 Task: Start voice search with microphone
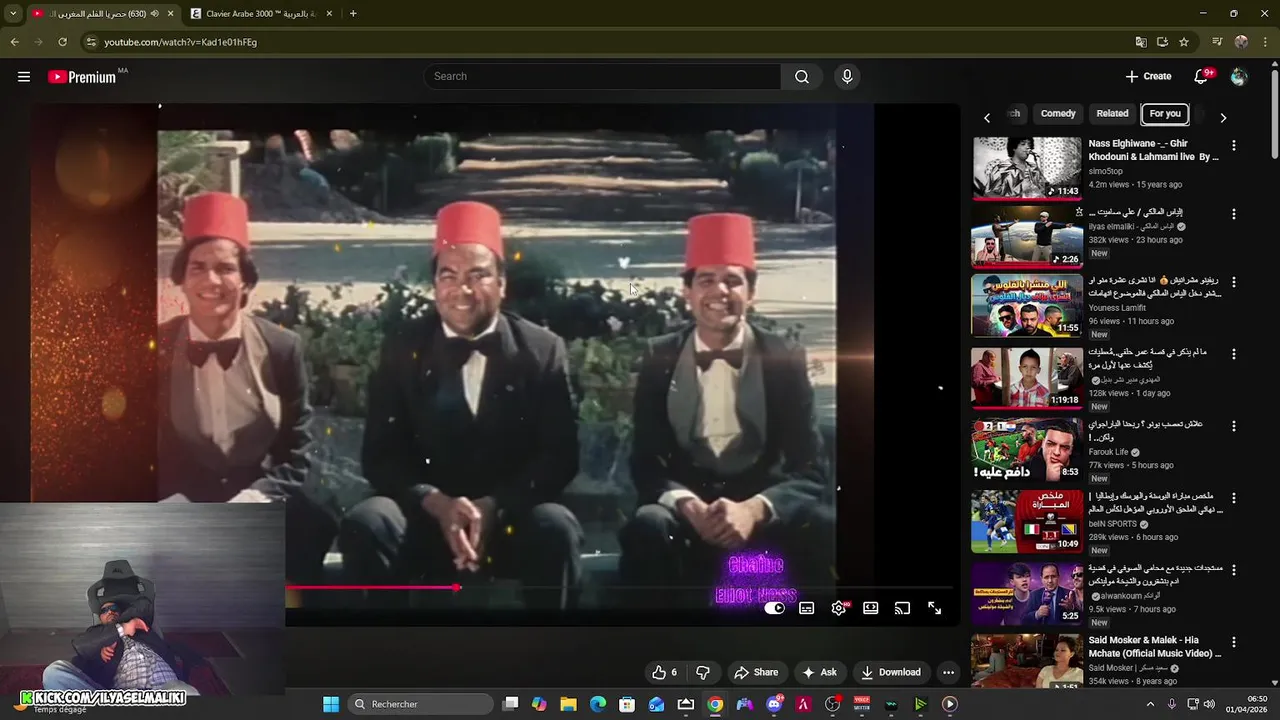pyautogui.click(x=847, y=77)
